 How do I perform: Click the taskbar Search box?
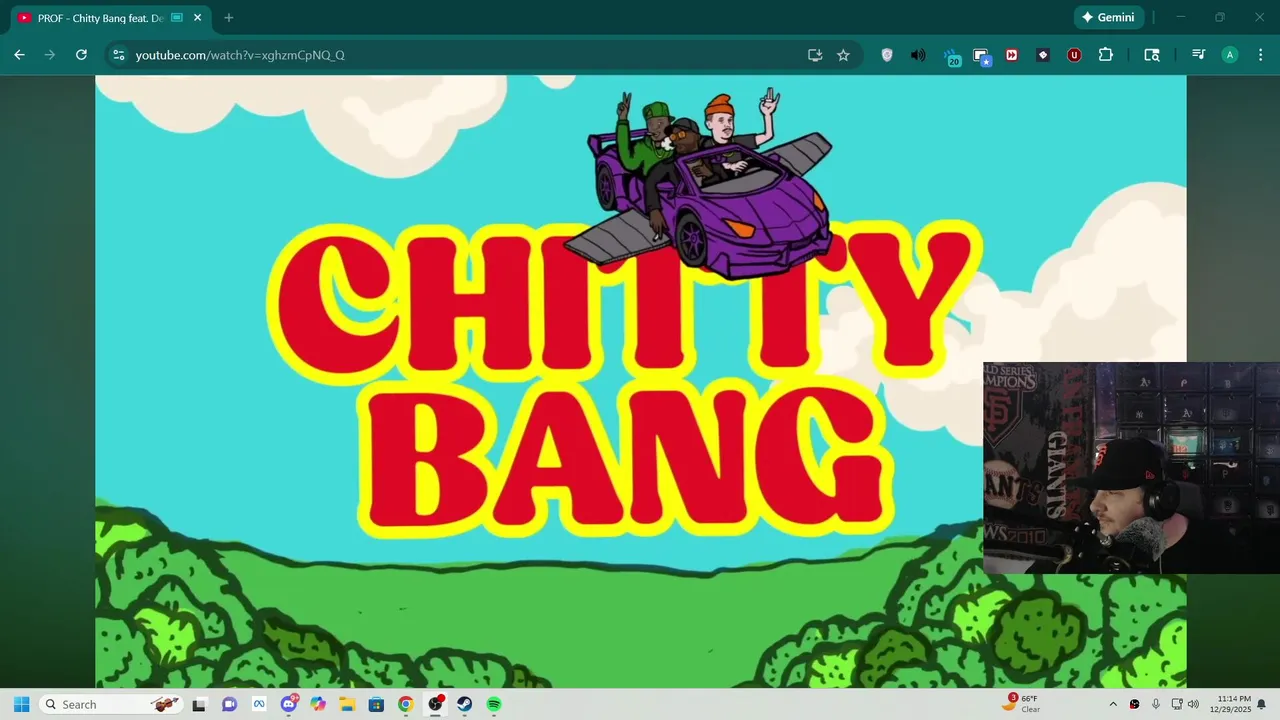coord(112,704)
